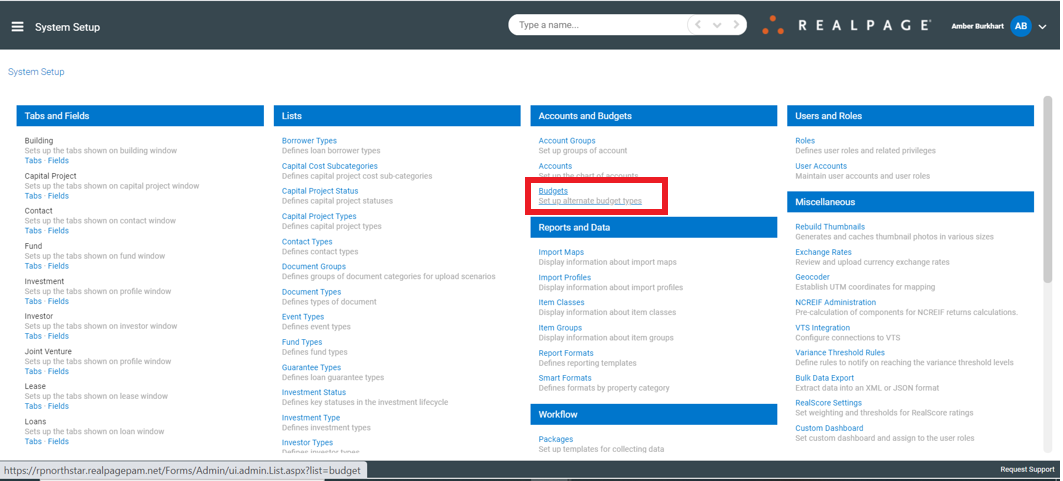This screenshot has width=1063, height=481.
Task: Expand the user account chevron menu
Action: (1043, 27)
